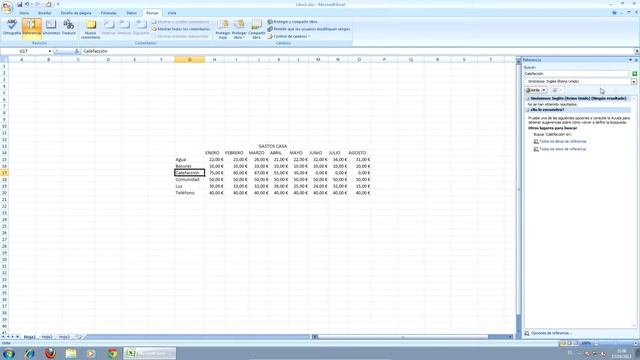Click Proteger hoja in the ribbon
The height and width of the screenshot is (360, 640).
222,29
